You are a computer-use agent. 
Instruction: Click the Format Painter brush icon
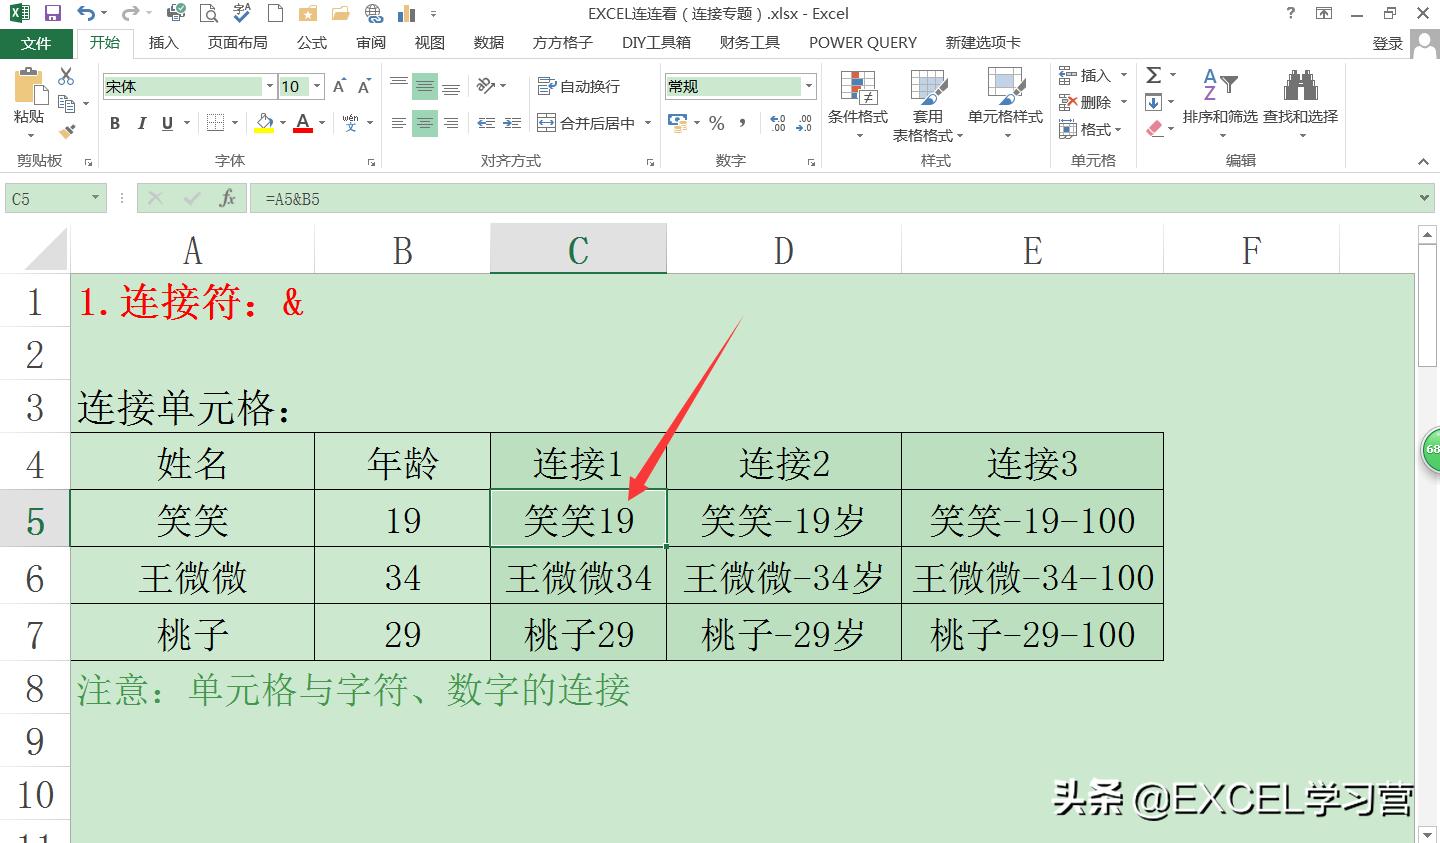pos(68,131)
